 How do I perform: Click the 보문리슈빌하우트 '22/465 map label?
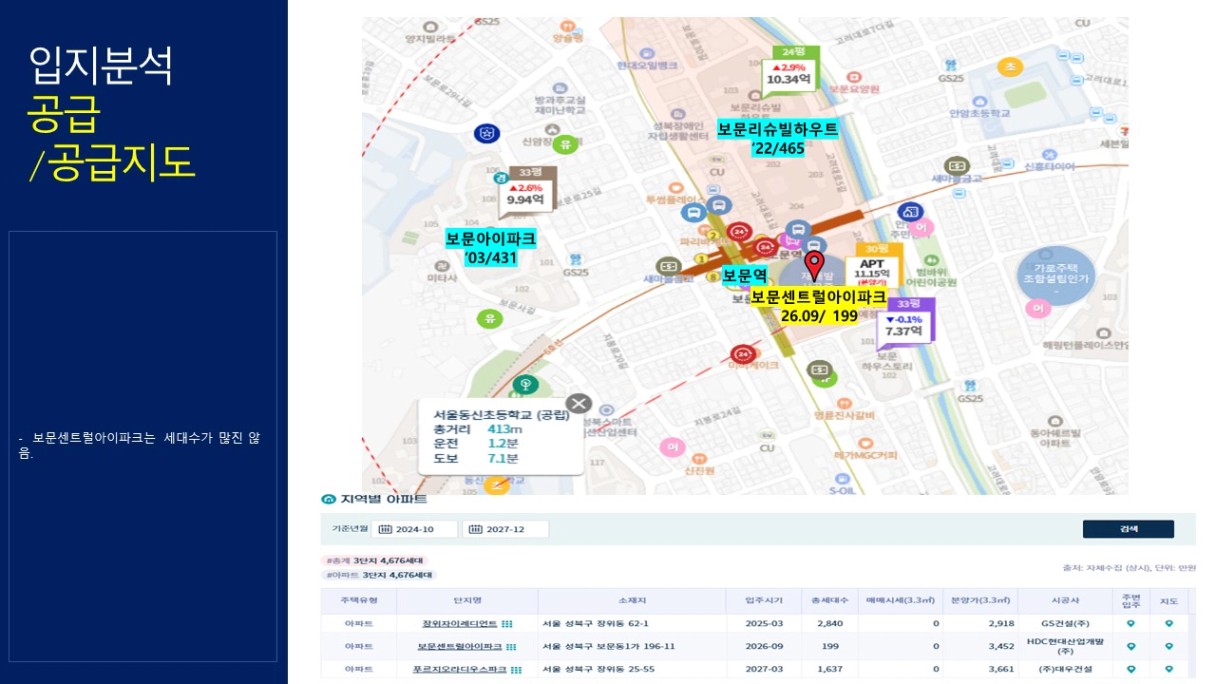coord(778,139)
